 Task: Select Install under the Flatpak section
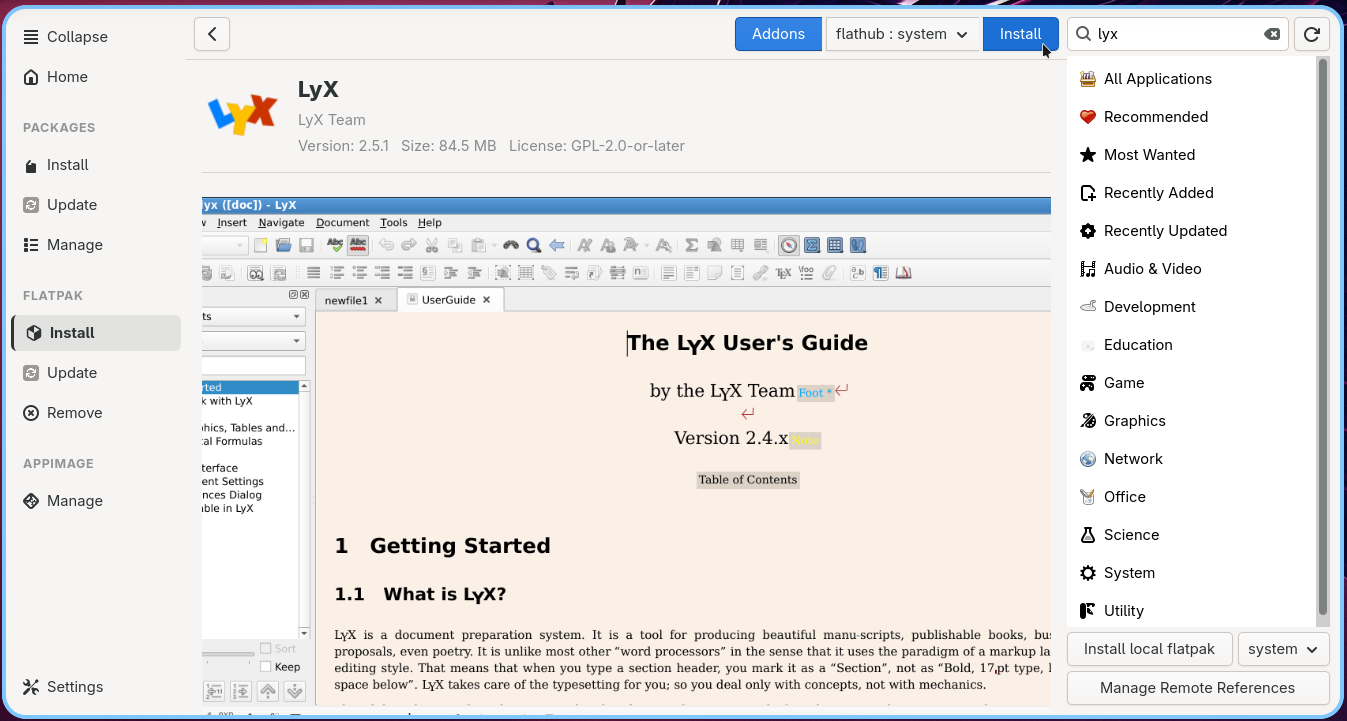96,333
